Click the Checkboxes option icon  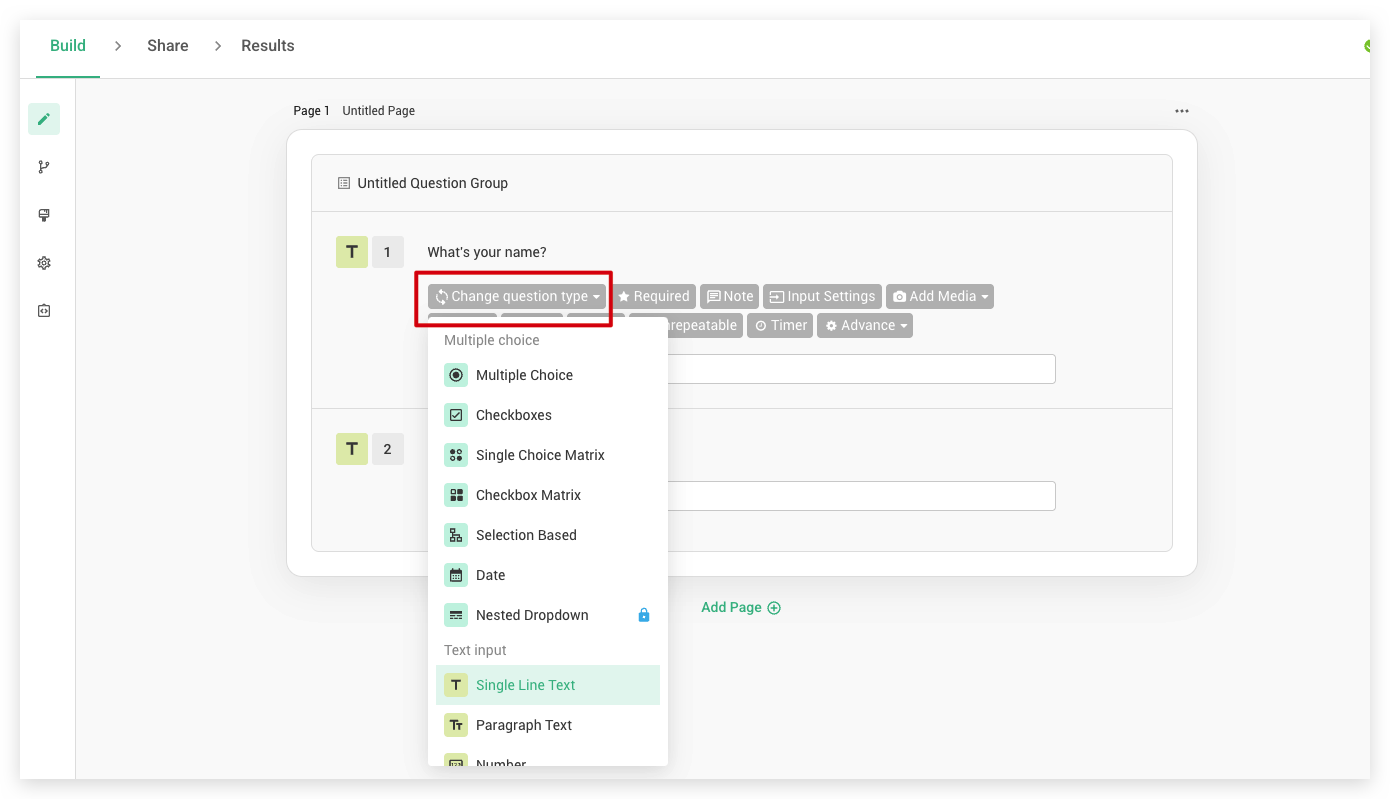coord(456,415)
